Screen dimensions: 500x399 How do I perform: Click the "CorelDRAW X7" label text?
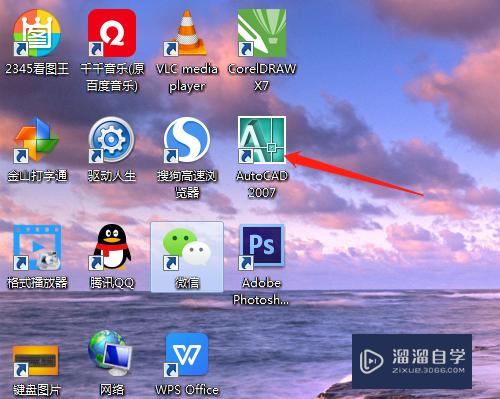[262, 77]
